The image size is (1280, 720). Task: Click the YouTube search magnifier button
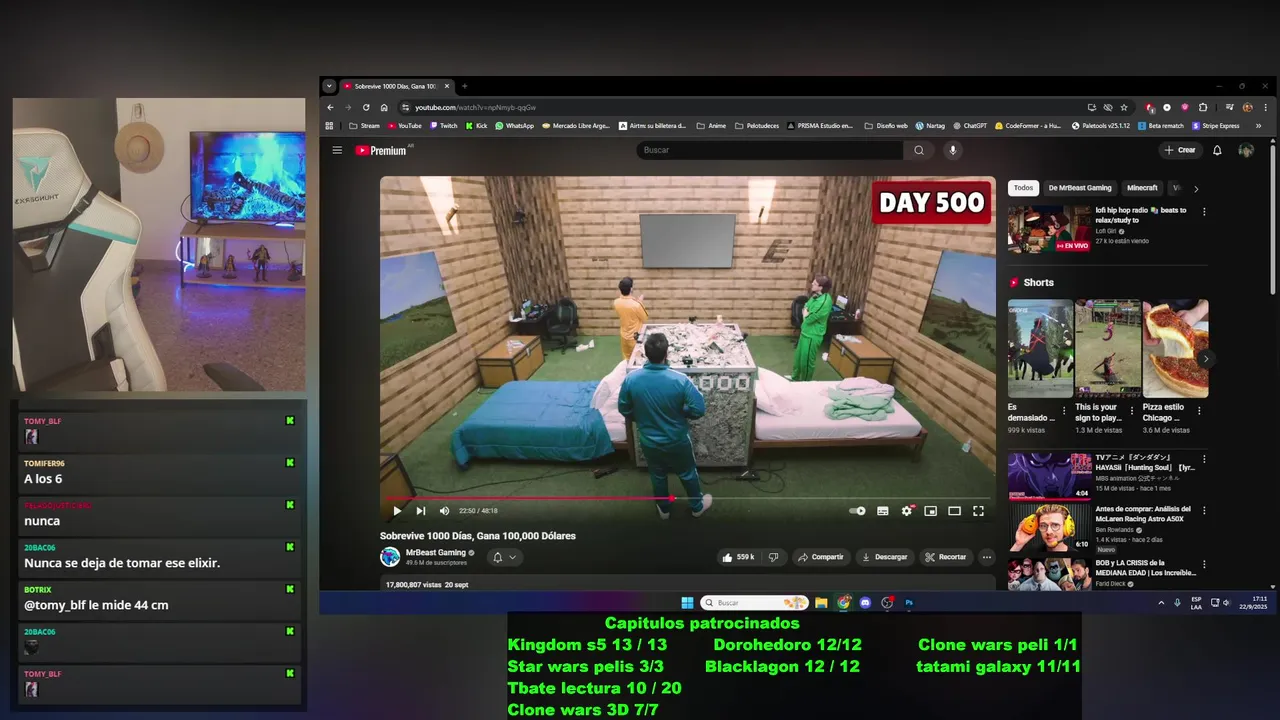click(x=919, y=150)
